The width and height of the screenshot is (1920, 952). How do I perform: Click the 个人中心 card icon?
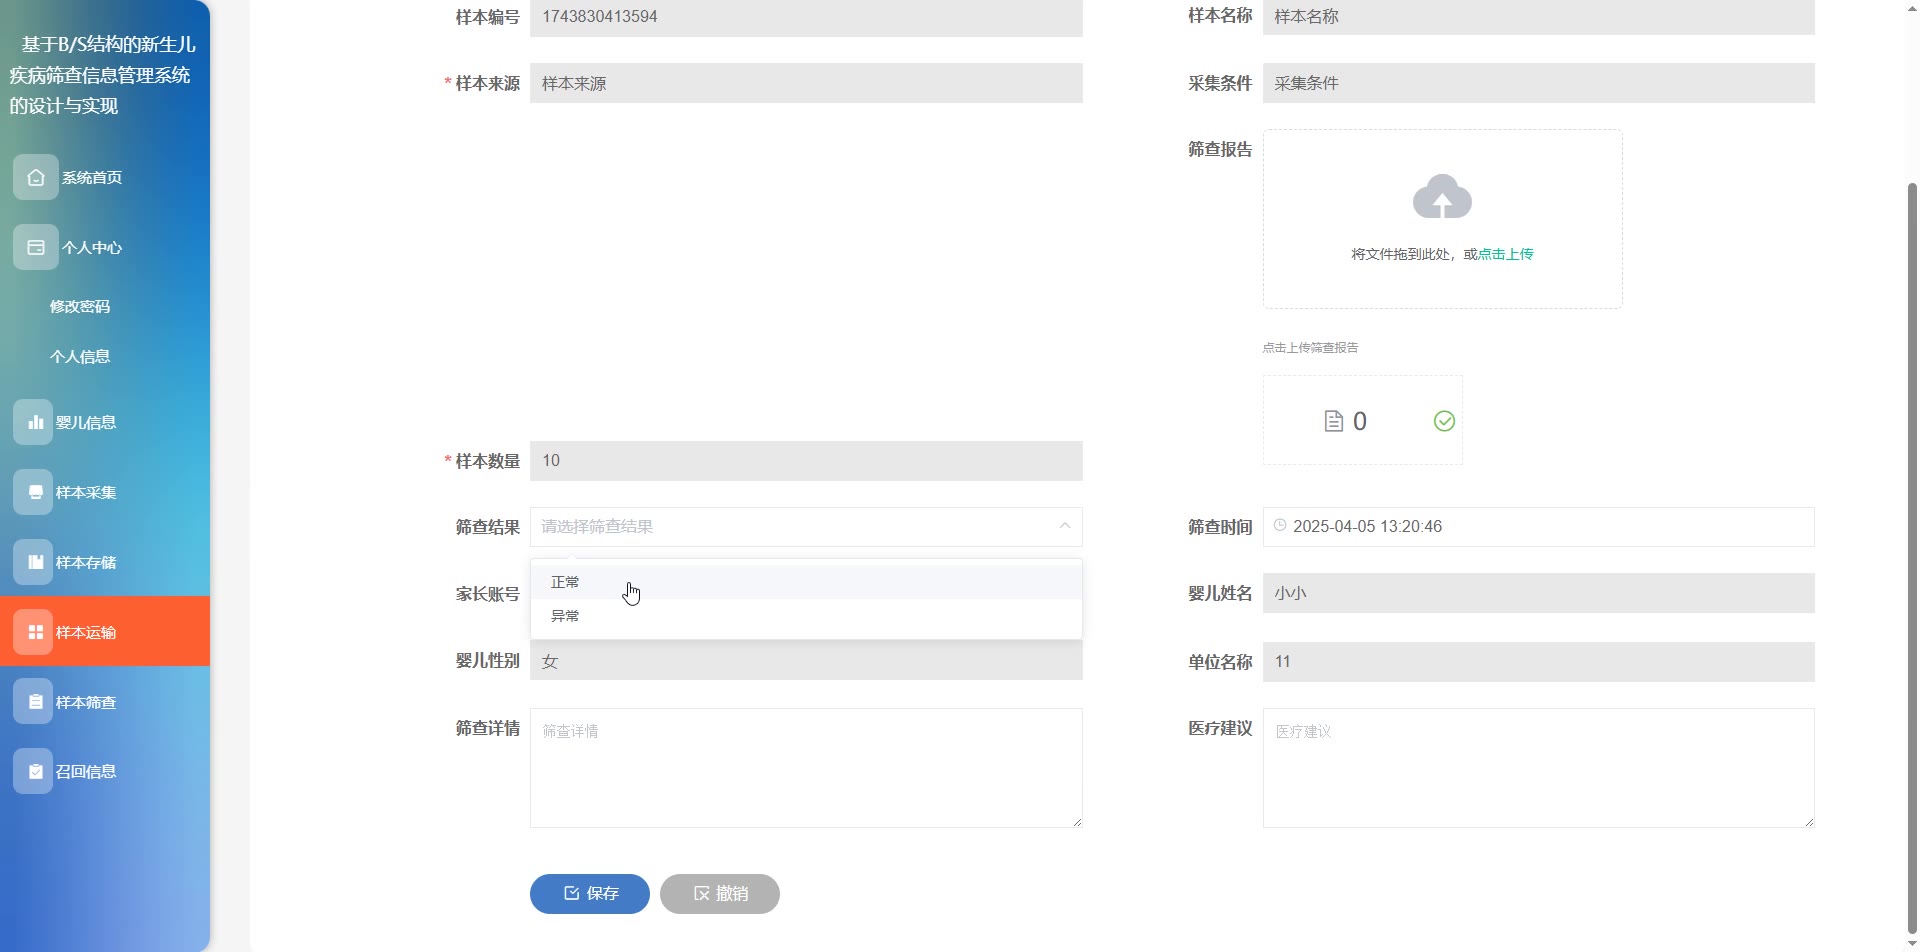pyautogui.click(x=36, y=247)
